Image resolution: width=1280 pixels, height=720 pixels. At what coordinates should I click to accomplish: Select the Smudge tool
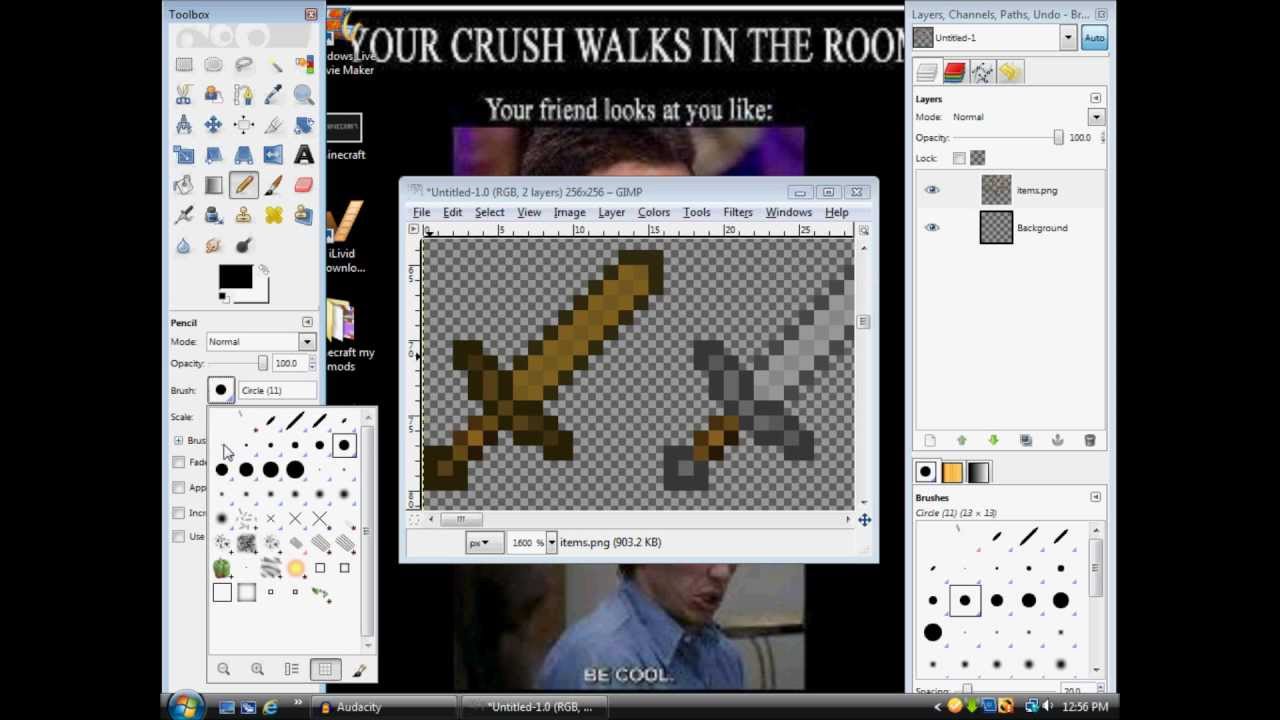click(214, 245)
